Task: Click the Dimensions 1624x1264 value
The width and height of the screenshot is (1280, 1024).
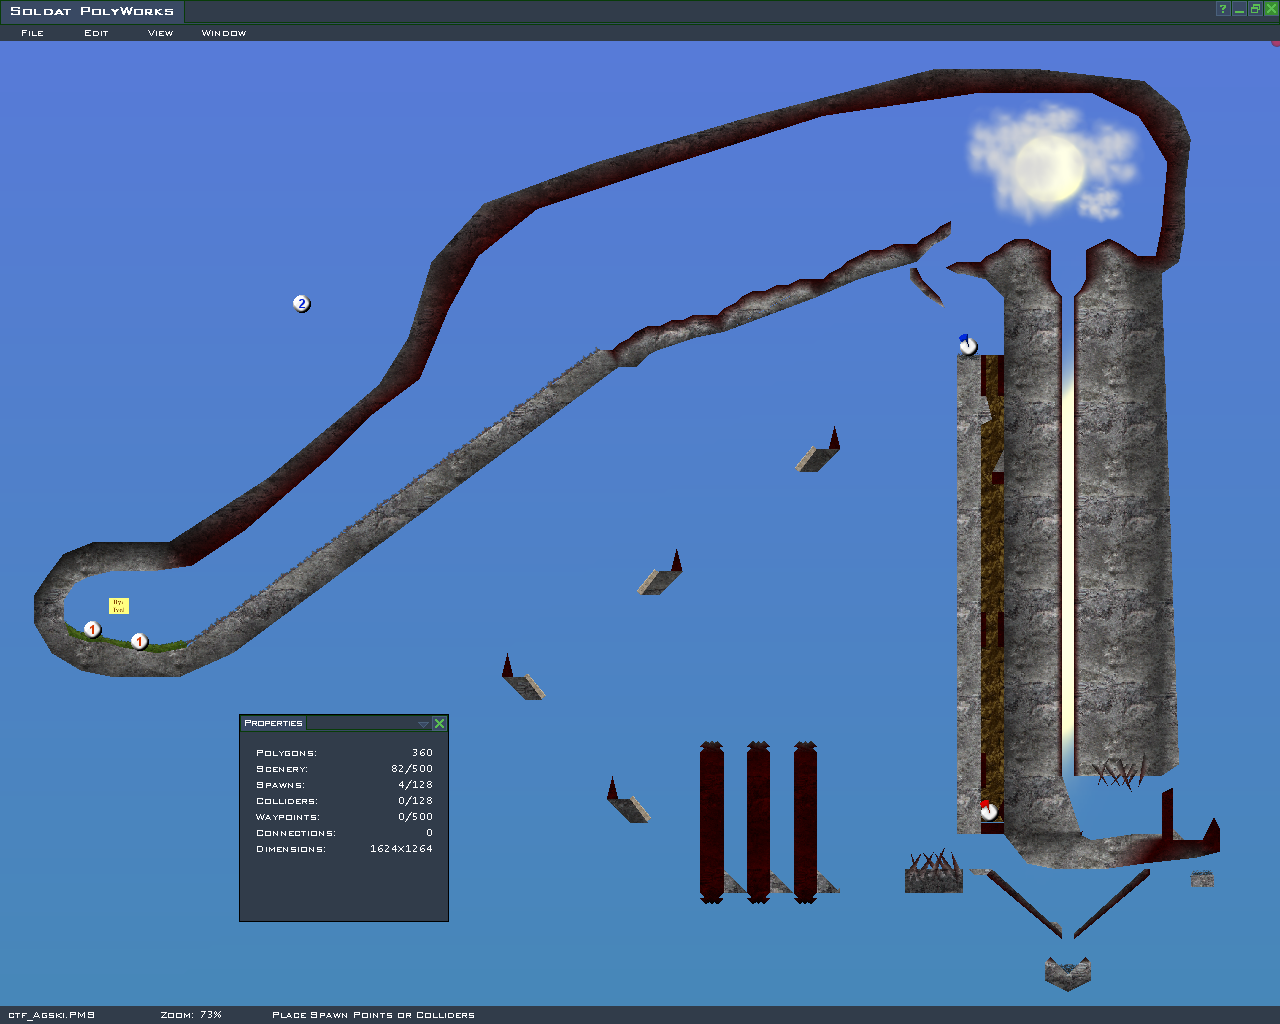Action: (x=401, y=849)
